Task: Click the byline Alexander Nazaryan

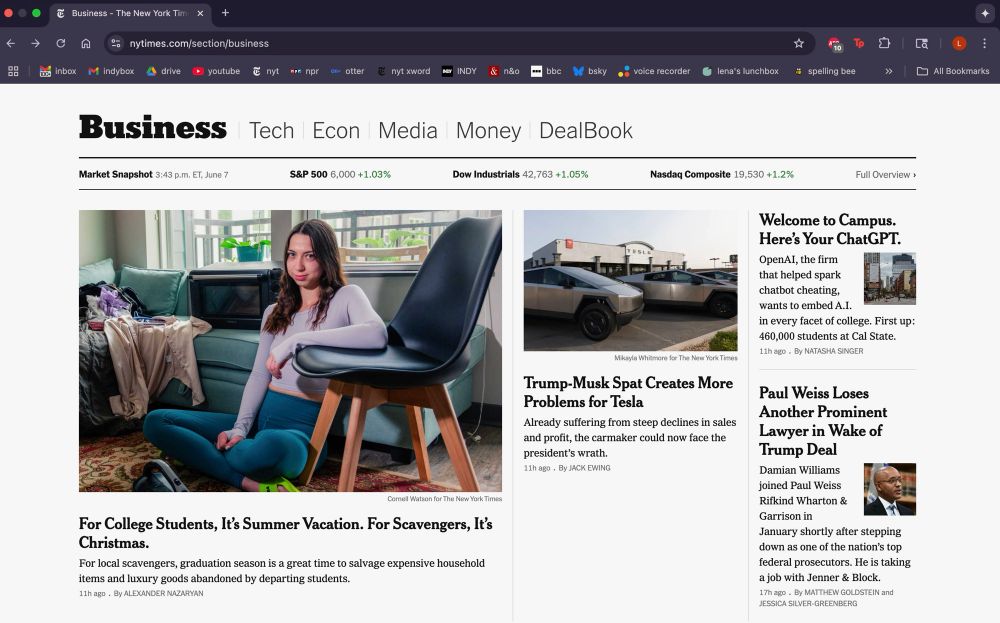Action: (x=163, y=594)
